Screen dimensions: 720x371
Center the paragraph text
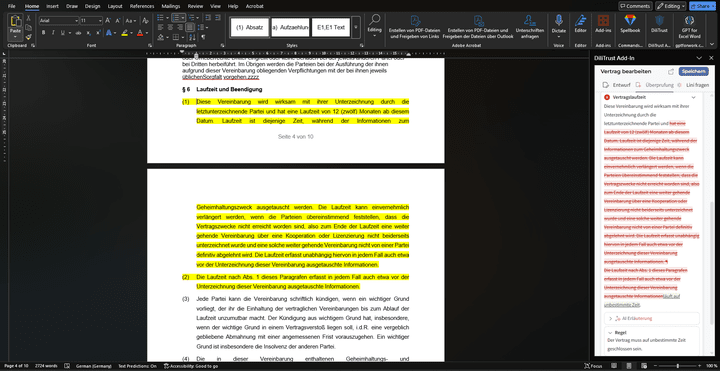point(170,28)
